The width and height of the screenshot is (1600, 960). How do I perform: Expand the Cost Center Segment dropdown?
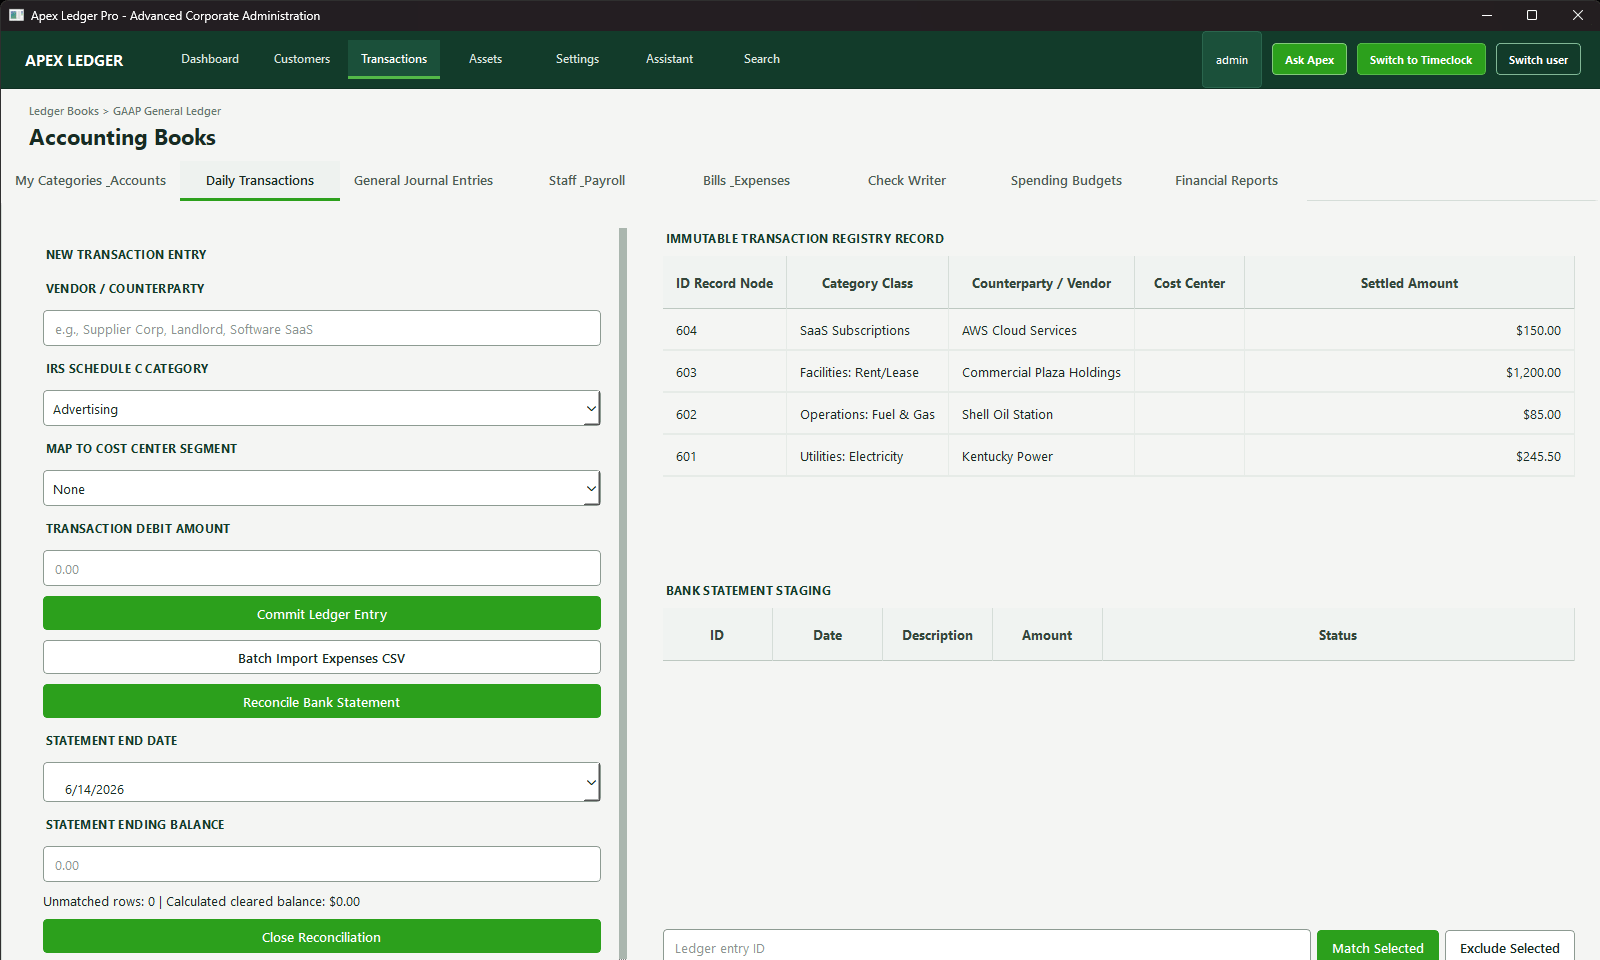(322, 489)
